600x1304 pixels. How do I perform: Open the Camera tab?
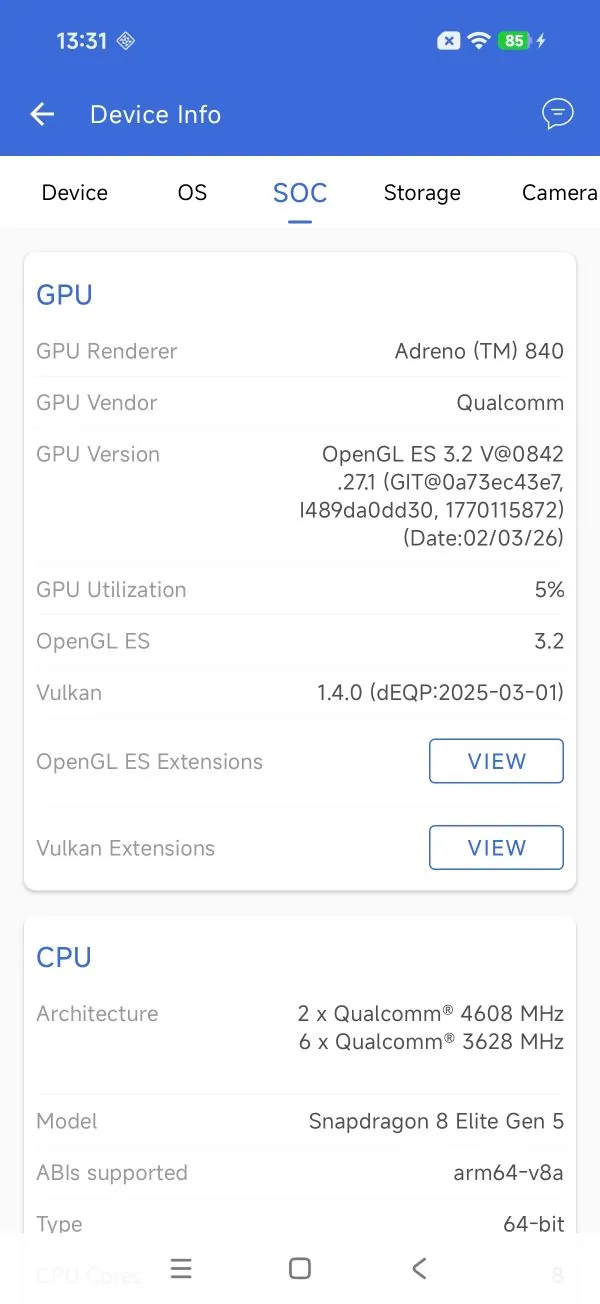[x=560, y=192]
